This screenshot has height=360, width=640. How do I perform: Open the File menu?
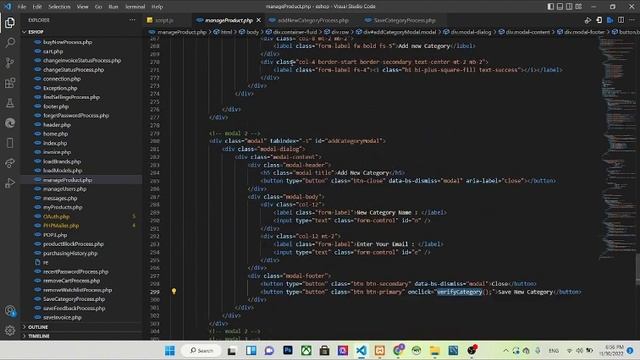coord(22,7)
